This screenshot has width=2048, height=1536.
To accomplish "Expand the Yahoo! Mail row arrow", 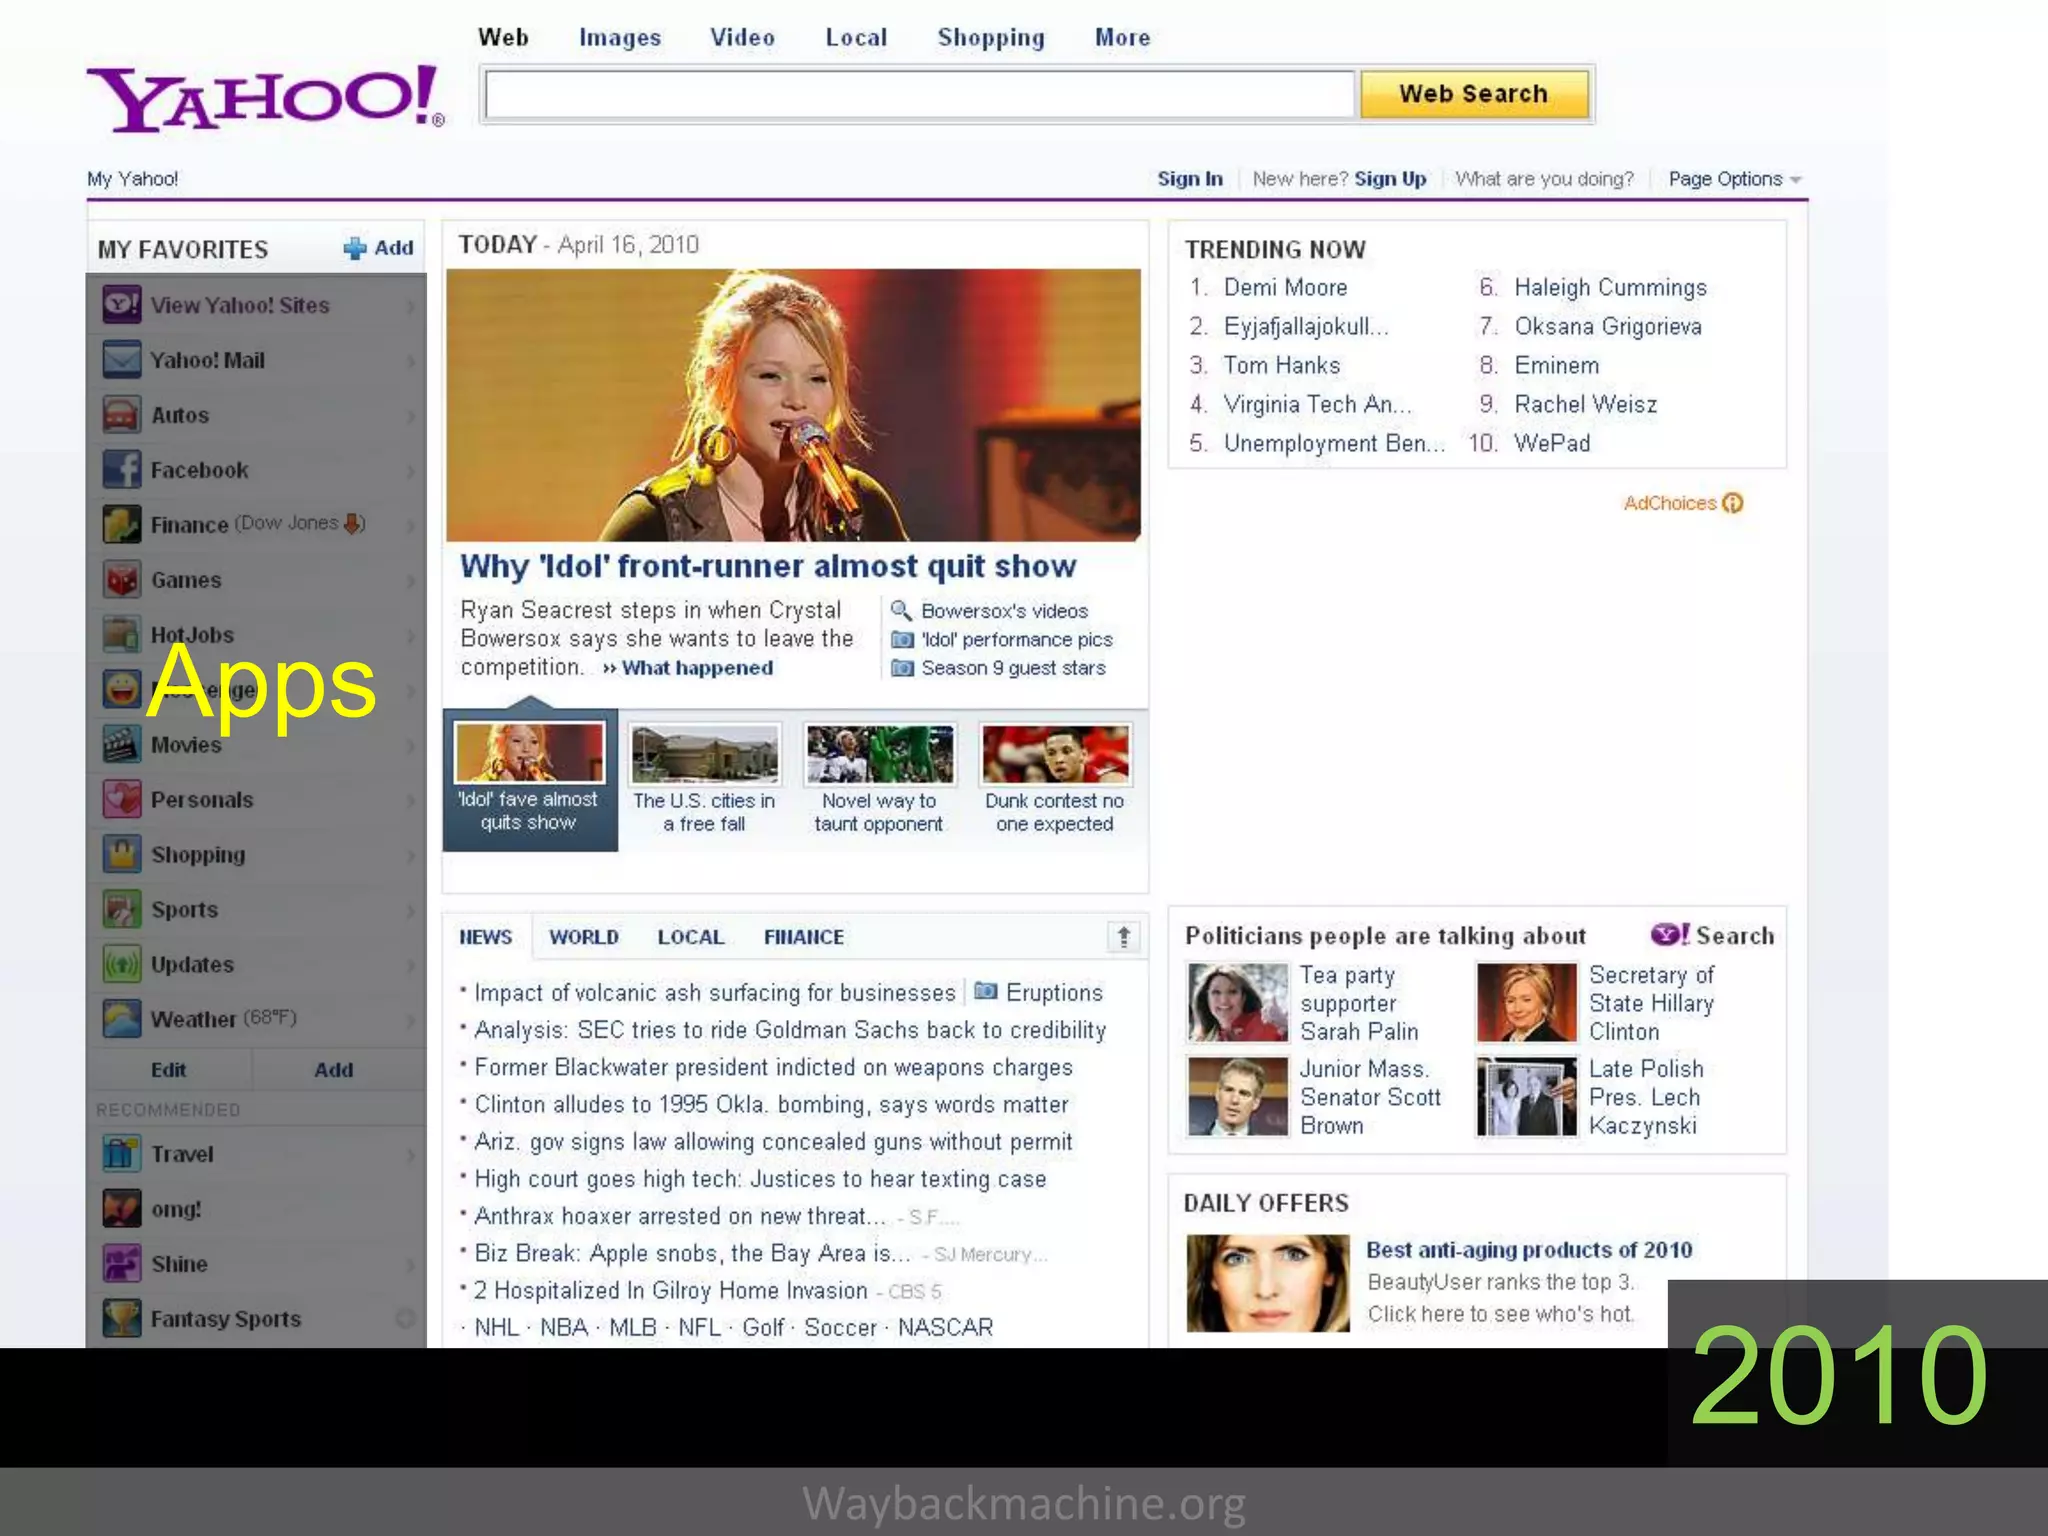I will pos(411,361).
